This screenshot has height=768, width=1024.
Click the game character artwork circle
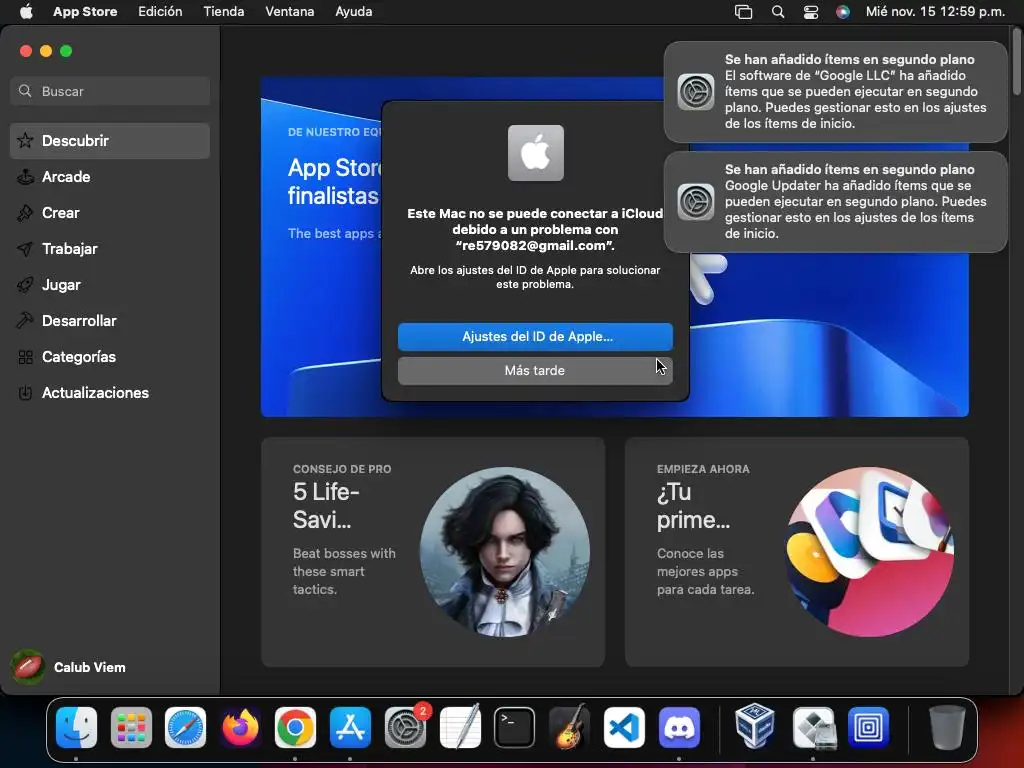coord(504,552)
